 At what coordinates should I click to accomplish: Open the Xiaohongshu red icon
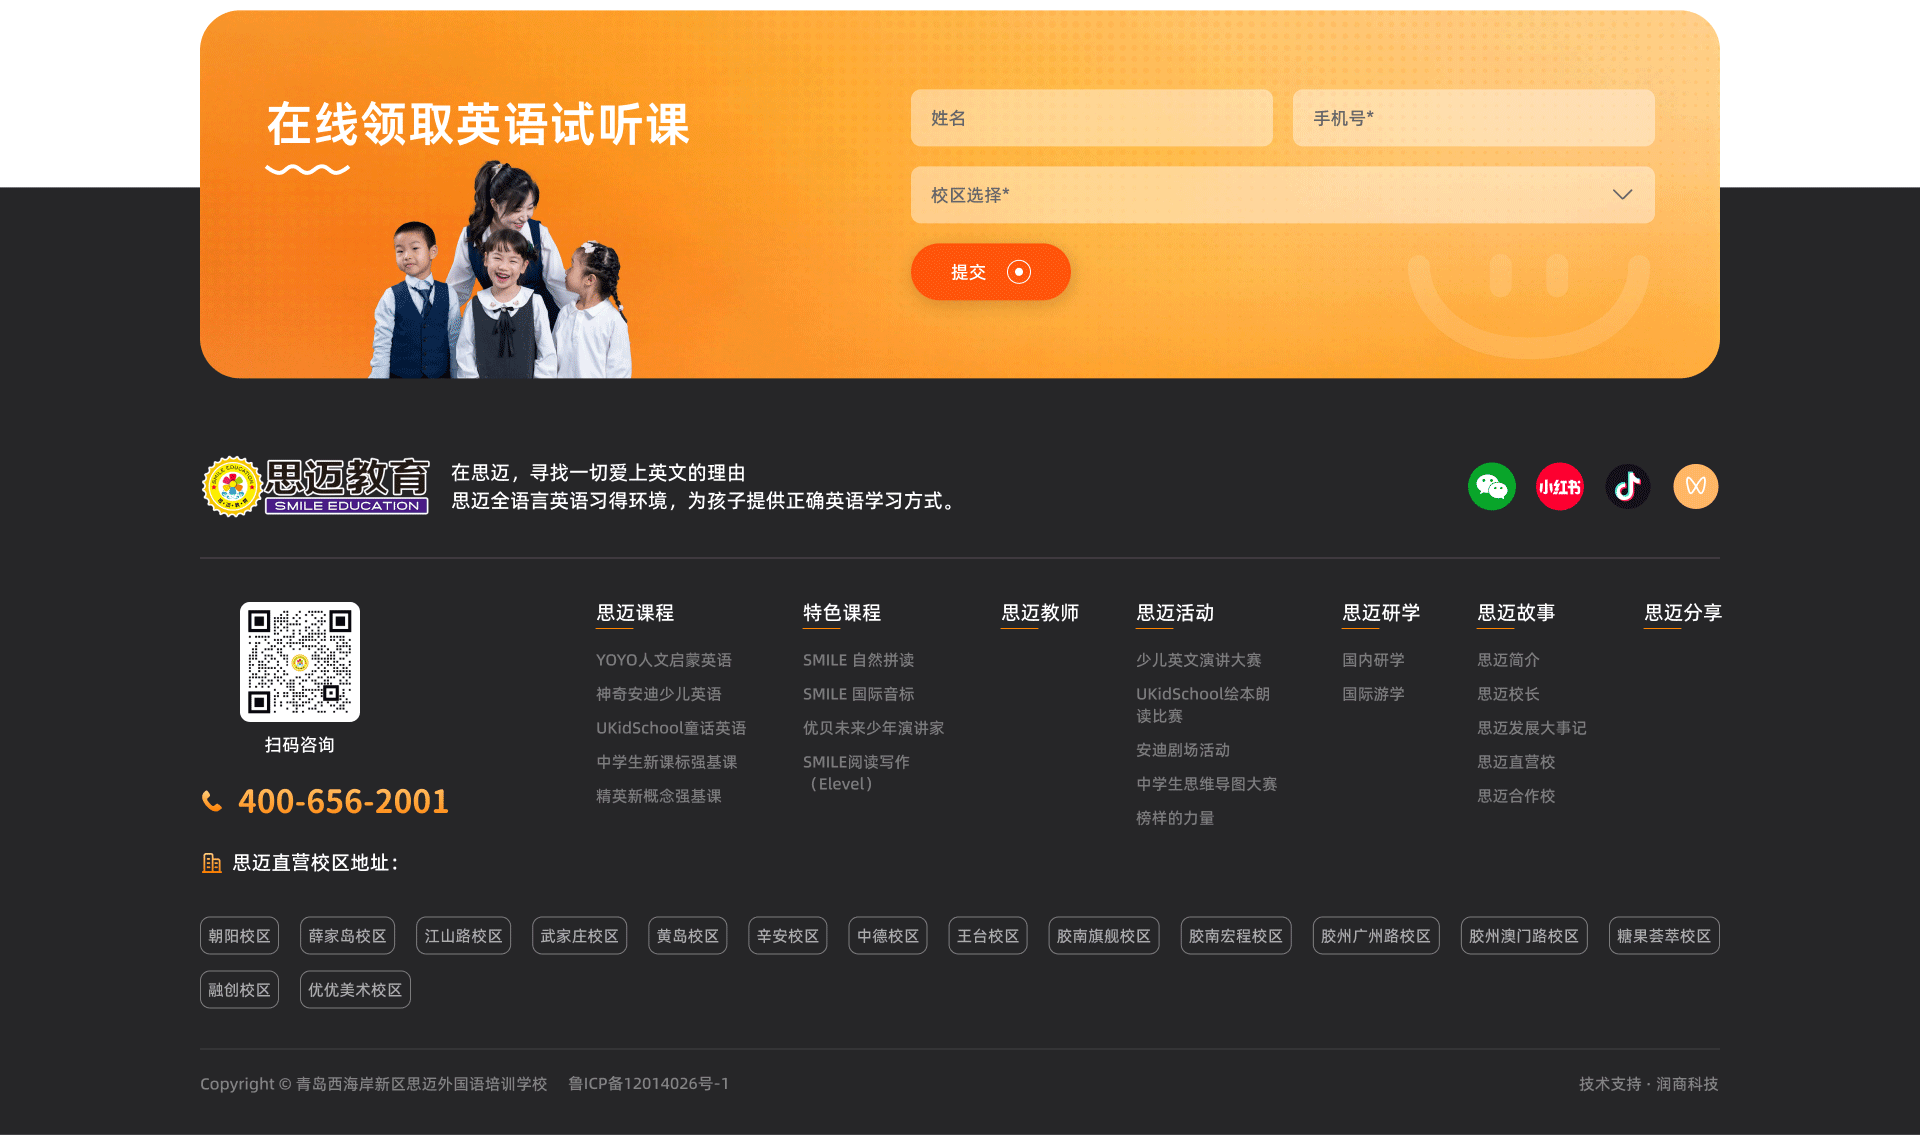[x=1559, y=487]
